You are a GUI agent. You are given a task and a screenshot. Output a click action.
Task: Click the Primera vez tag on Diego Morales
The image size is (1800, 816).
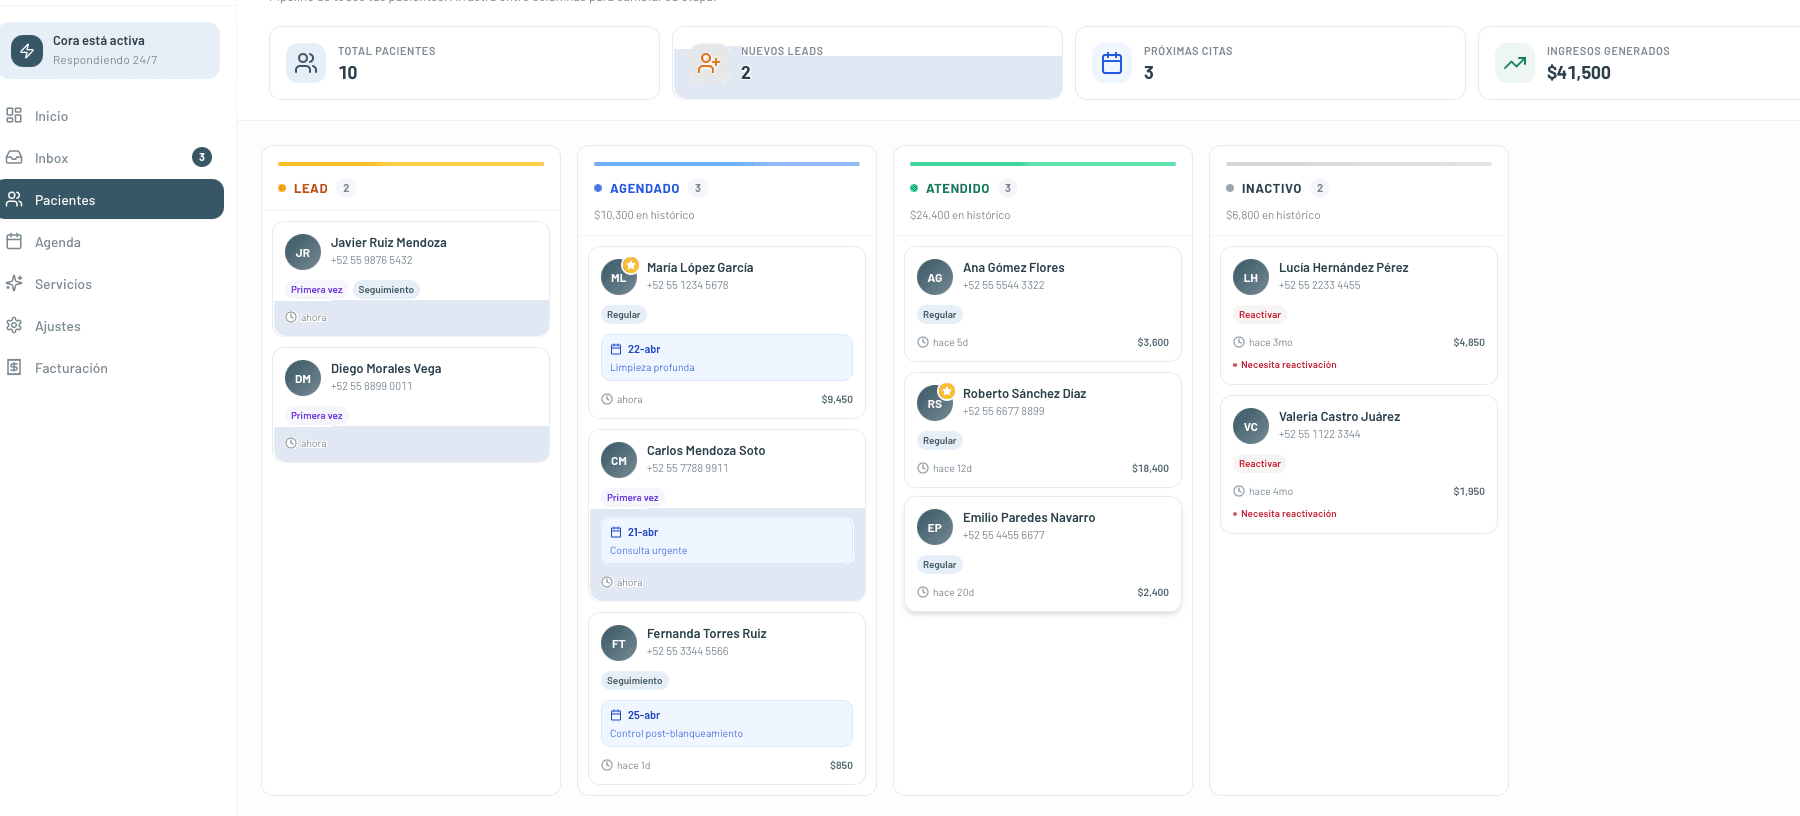[316, 416]
